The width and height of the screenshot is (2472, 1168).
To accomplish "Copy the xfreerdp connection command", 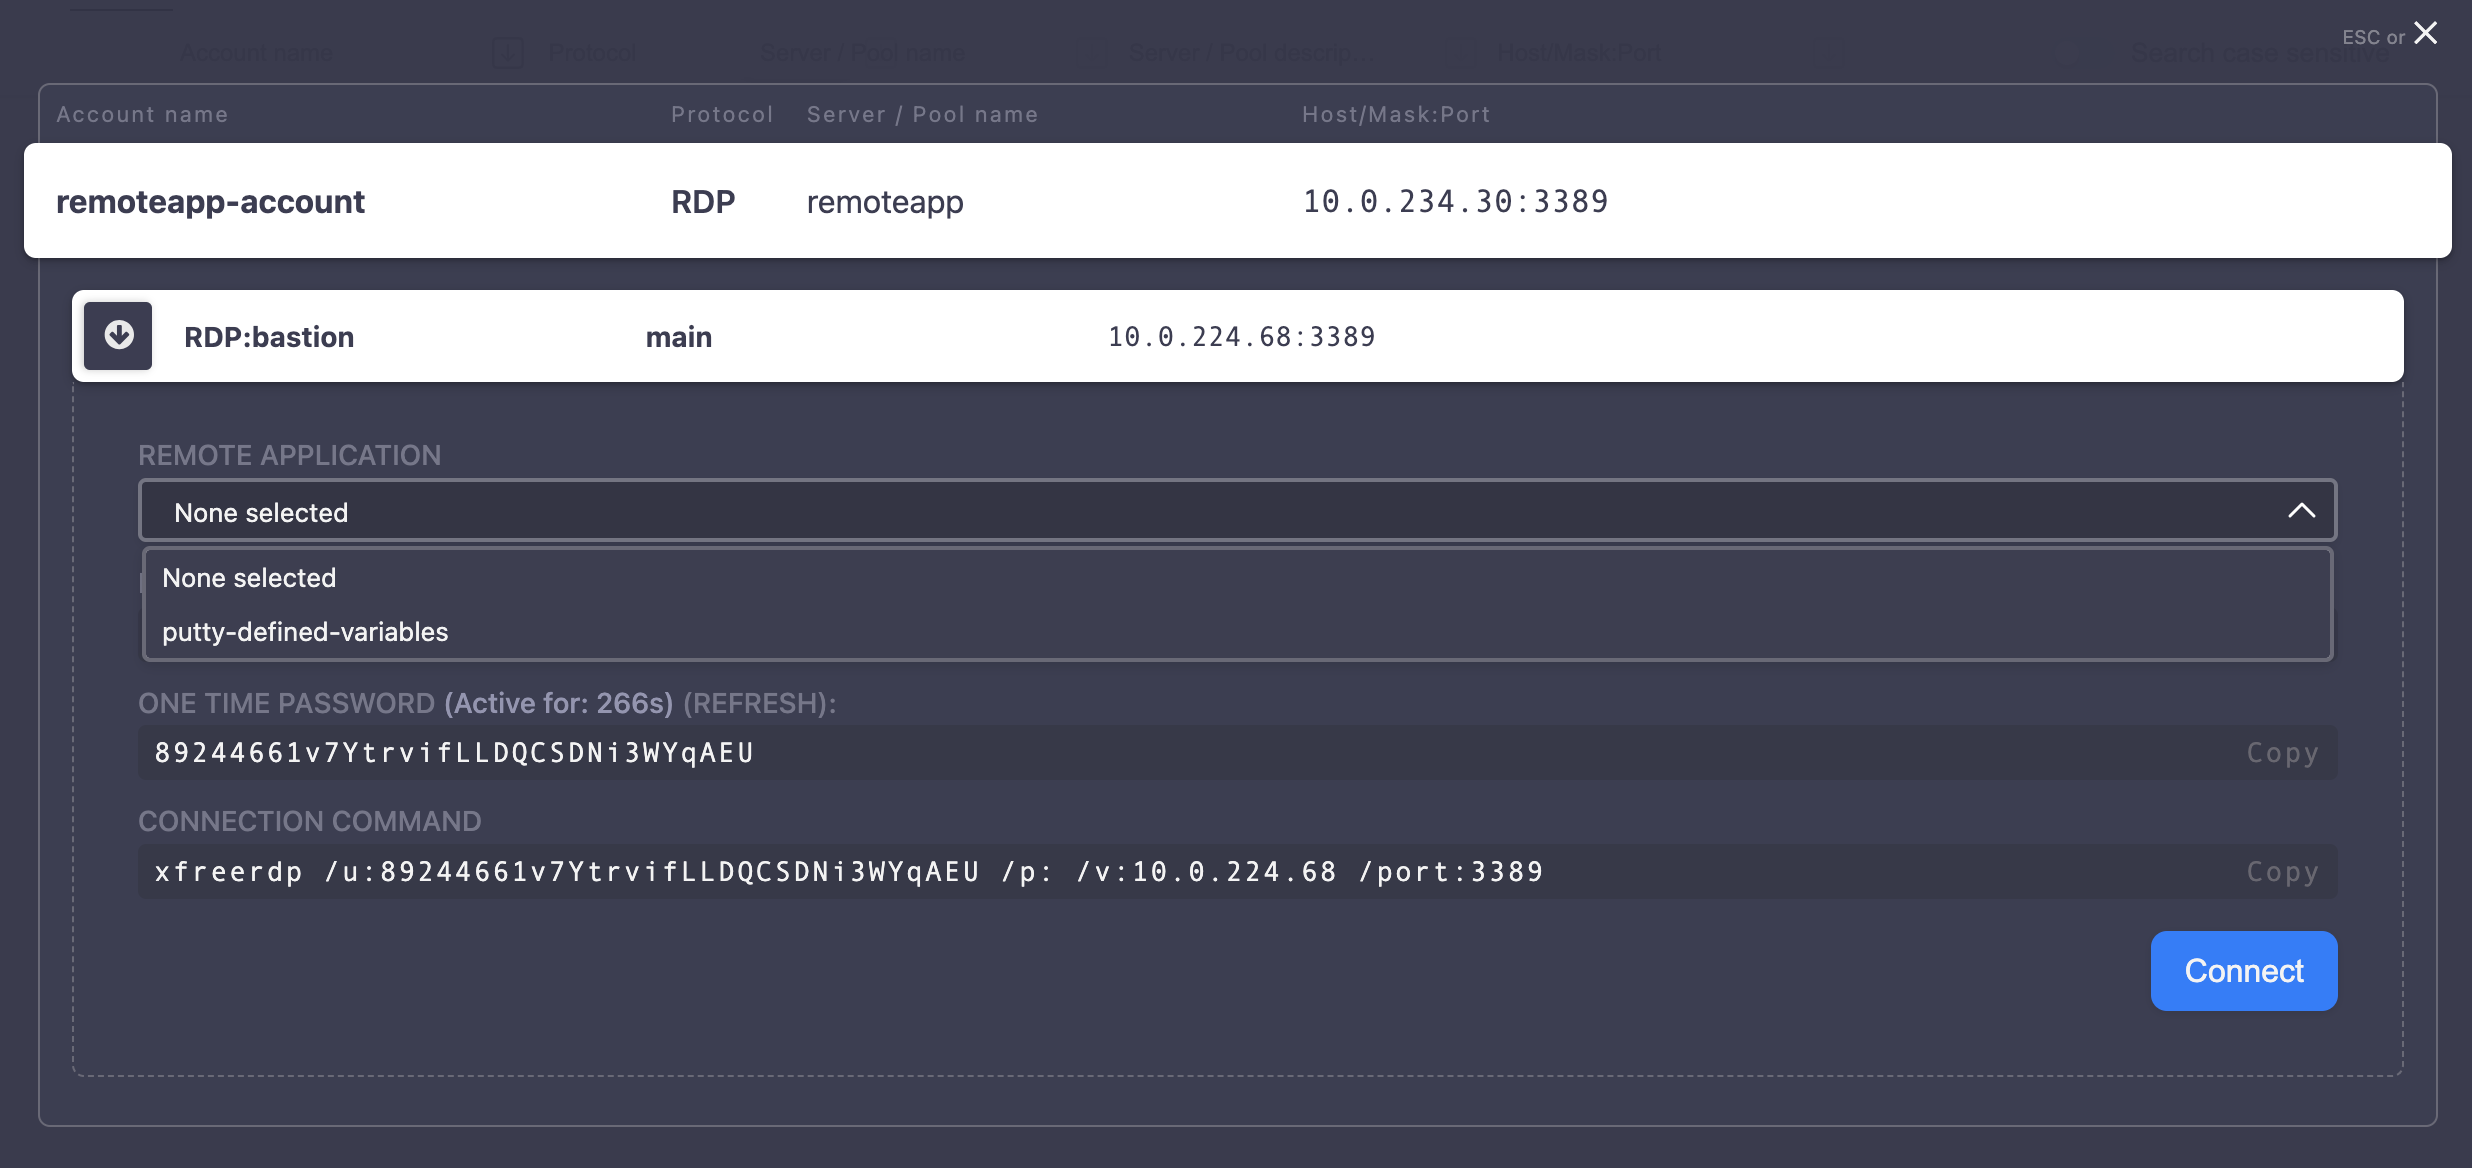I will coord(2281,872).
